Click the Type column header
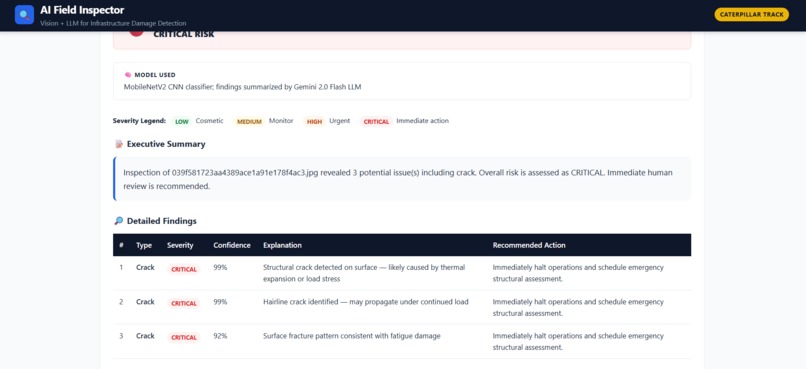Viewport: 806px width, 369px height. point(144,245)
